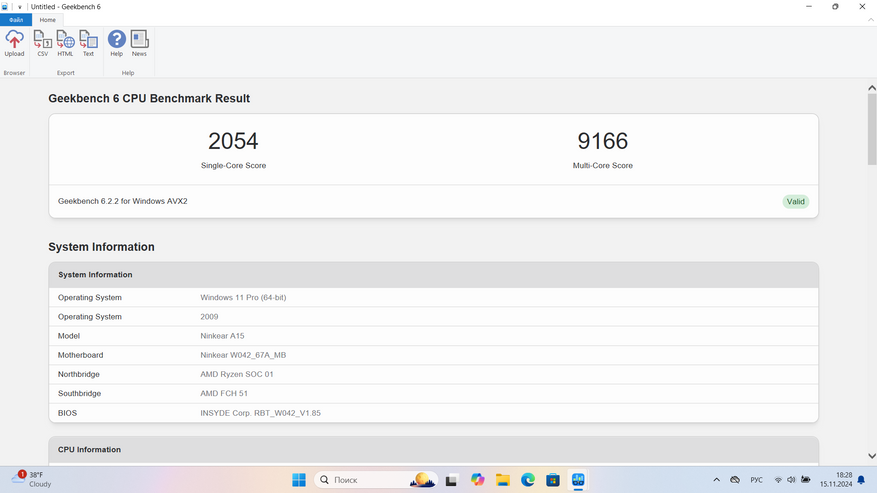Click the taskbar search box Поиск
The width and height of the screenshot is (877, 493).
[x=376, y=480]
